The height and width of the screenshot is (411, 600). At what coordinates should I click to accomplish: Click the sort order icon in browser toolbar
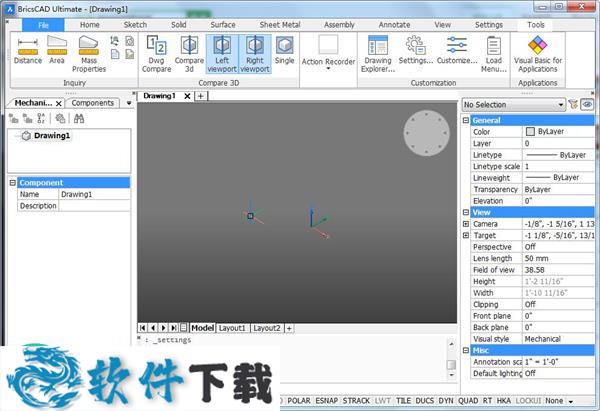click(x=41, y=119)
